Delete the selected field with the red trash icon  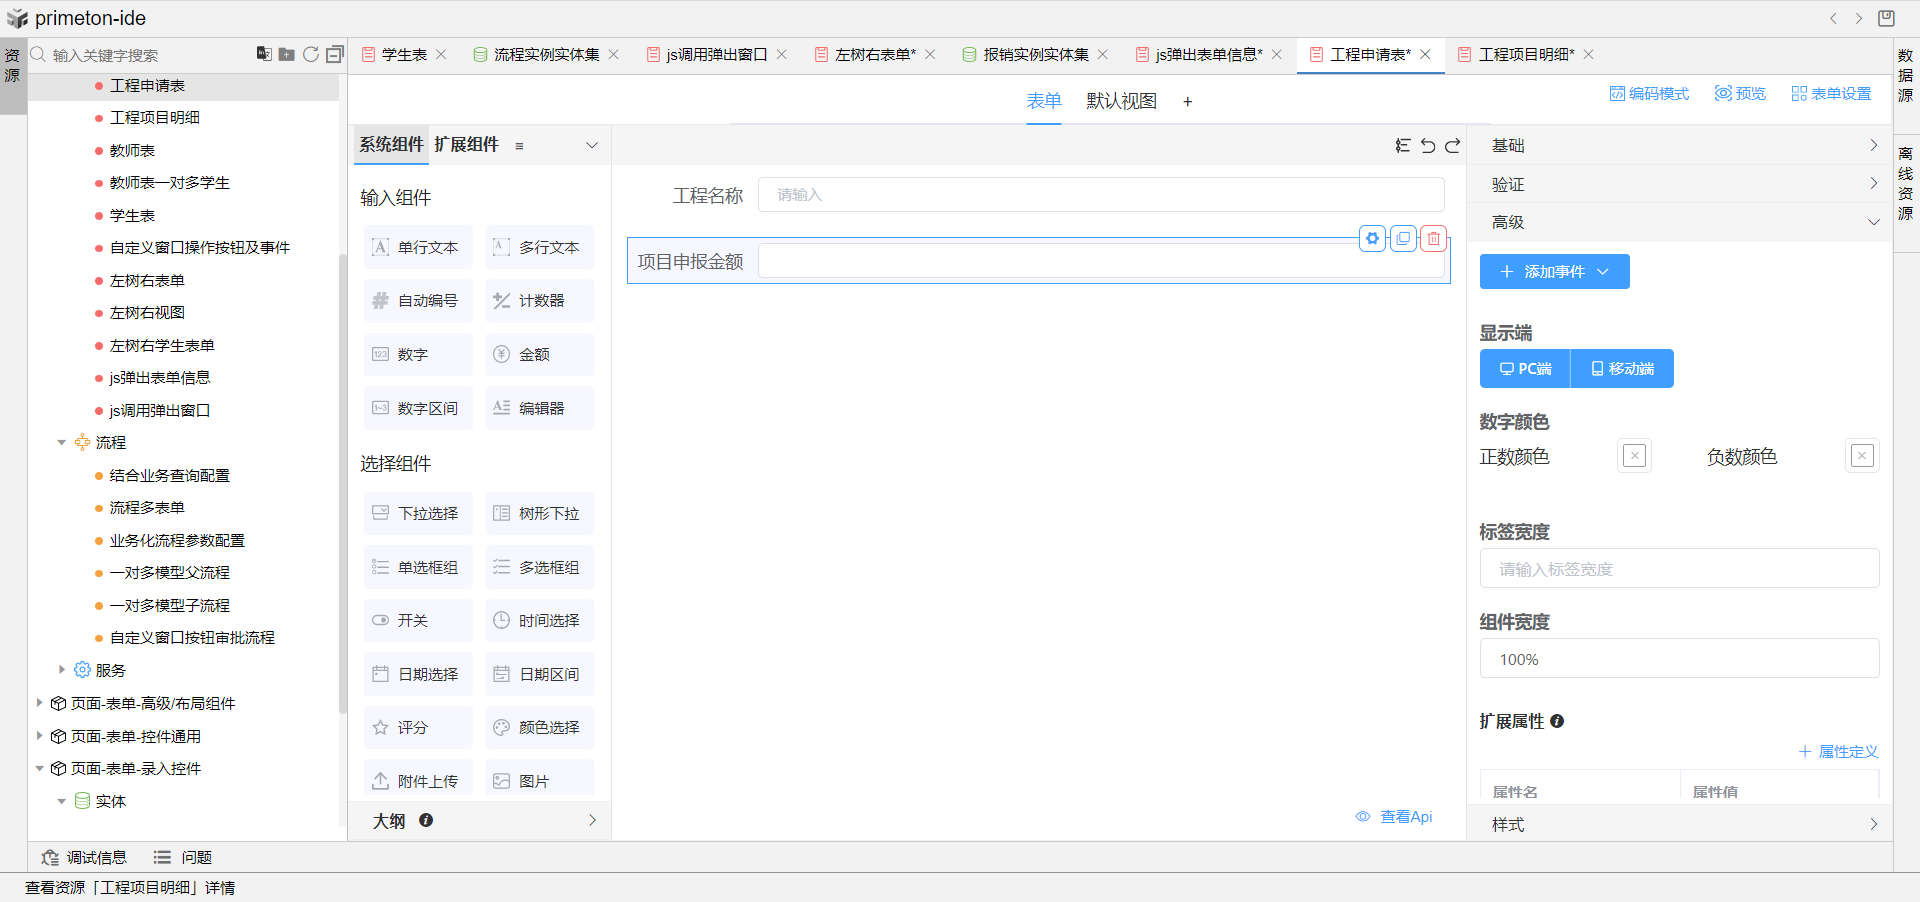click(x=1434, y=238)
